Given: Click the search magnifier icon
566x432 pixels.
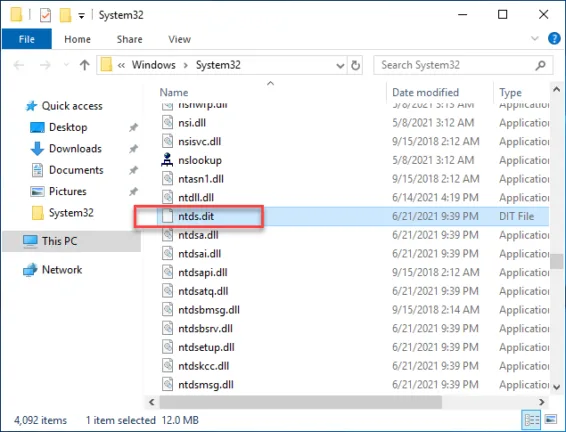Looking at the screenshot, I should tap(540, 65).
